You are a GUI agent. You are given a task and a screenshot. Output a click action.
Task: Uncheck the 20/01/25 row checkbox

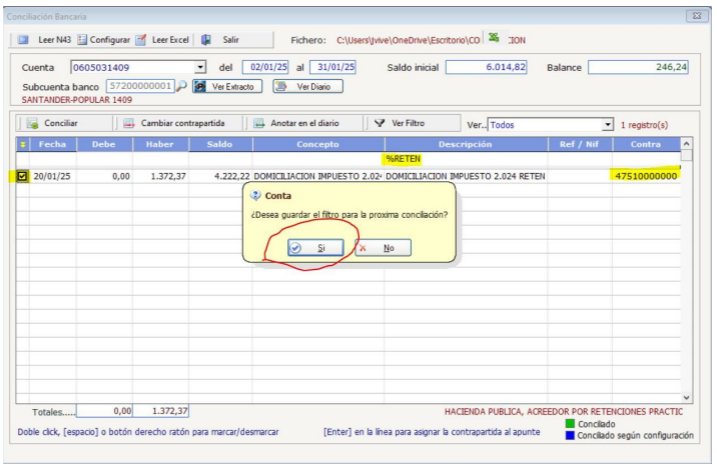[x=23, y=176]
